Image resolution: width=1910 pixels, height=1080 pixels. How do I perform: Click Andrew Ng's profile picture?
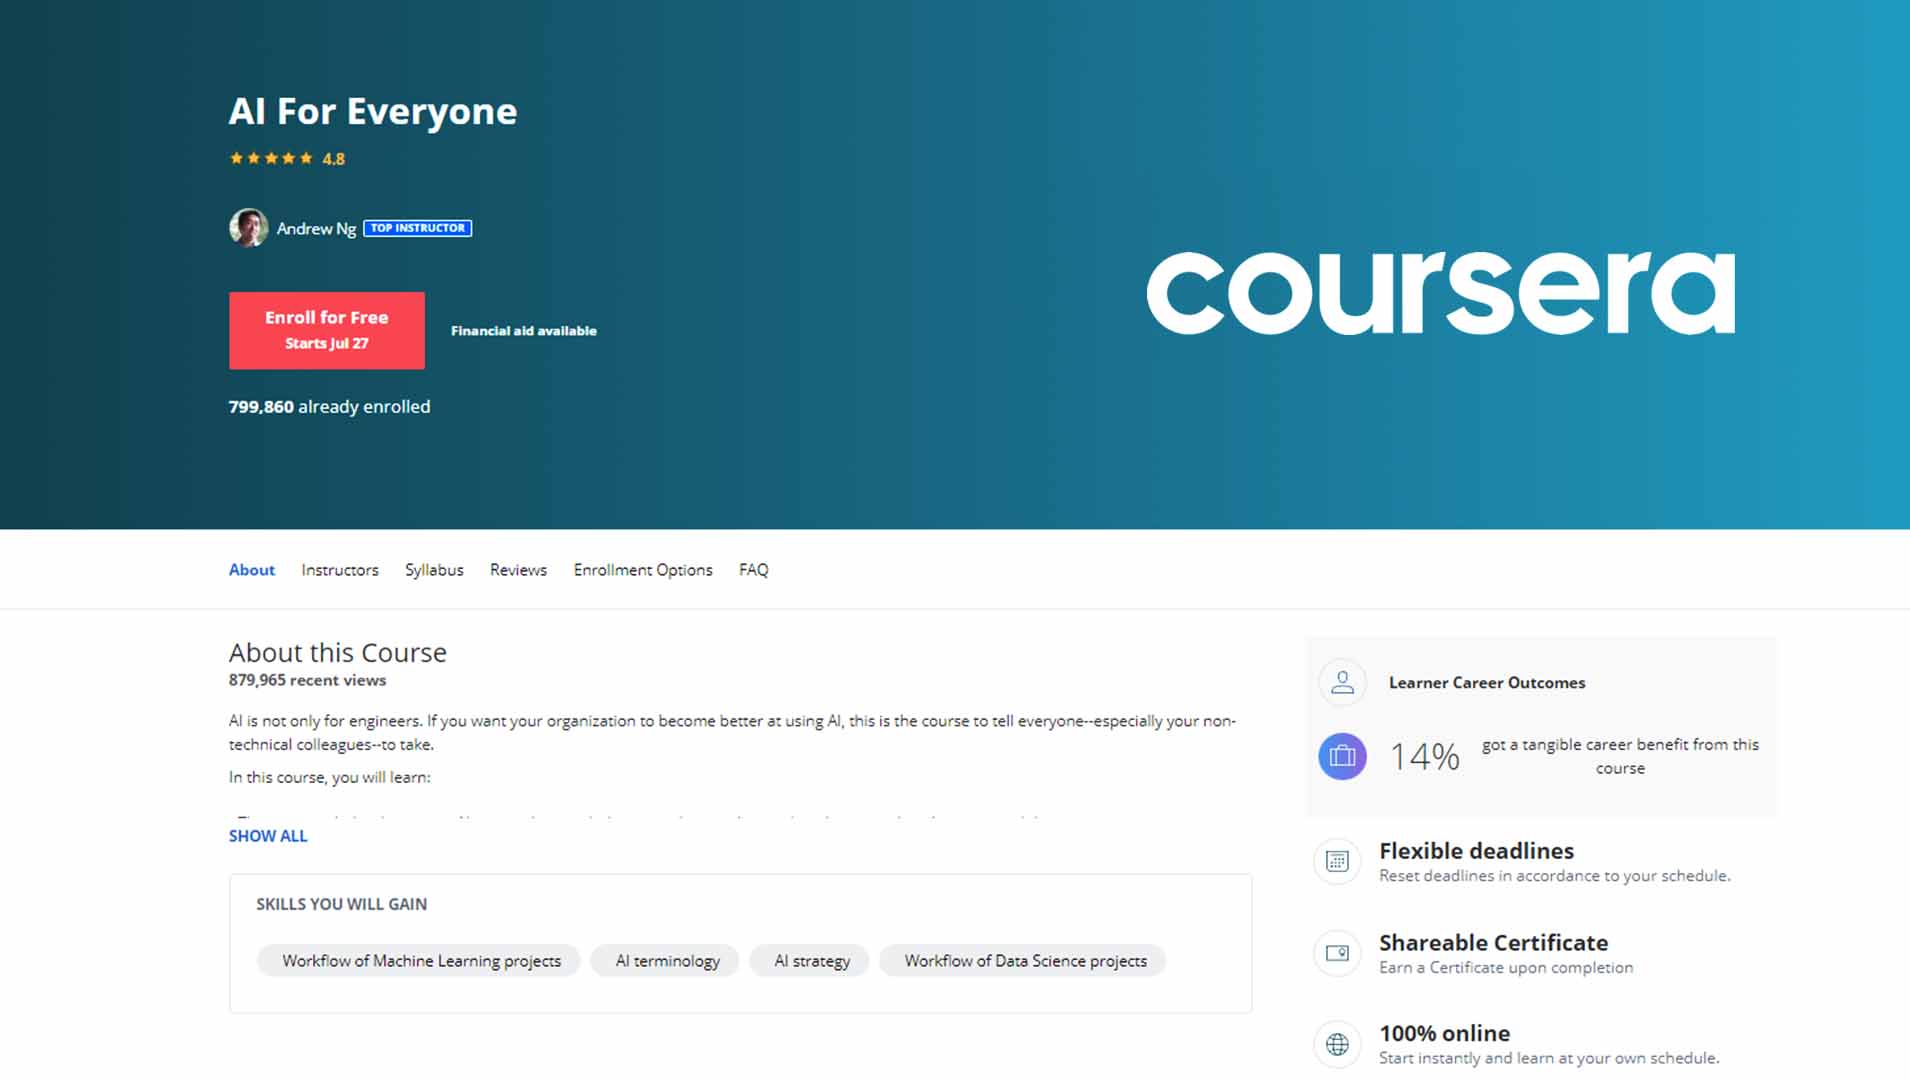pyautogui.click(x=248, y=227)
